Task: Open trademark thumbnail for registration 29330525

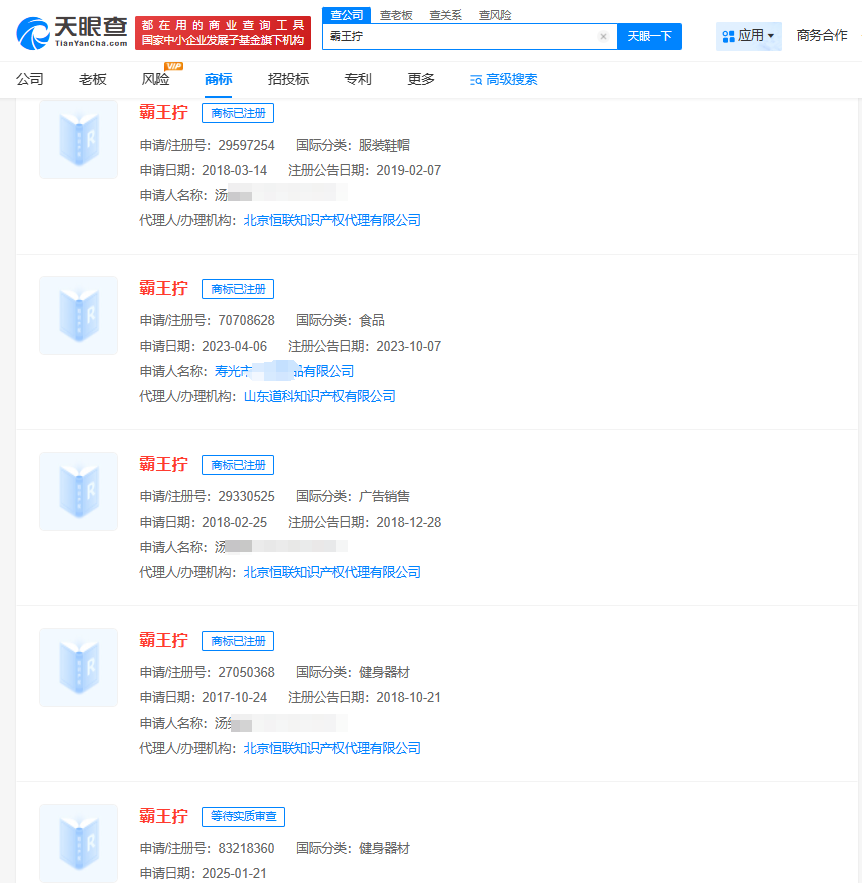Action: [x=78, y=491]
